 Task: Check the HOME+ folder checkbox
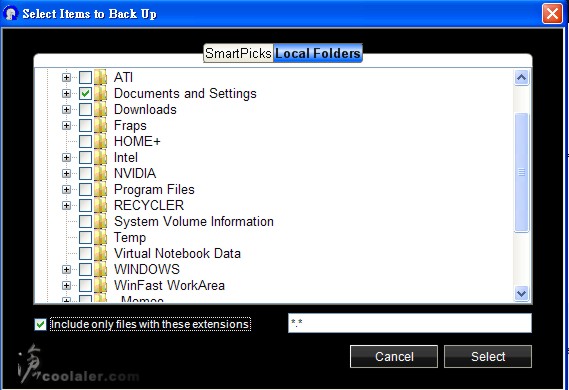click(85, 141)
